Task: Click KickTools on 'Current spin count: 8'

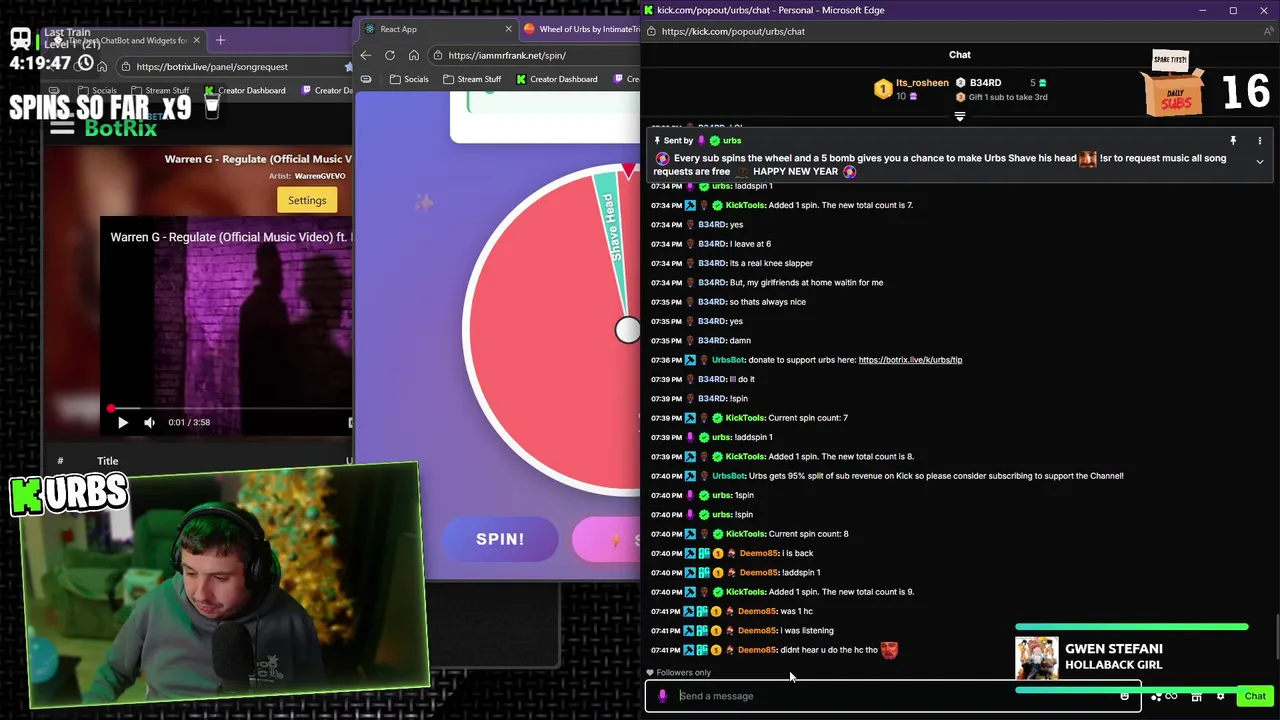Action: [x=745, y=534]
